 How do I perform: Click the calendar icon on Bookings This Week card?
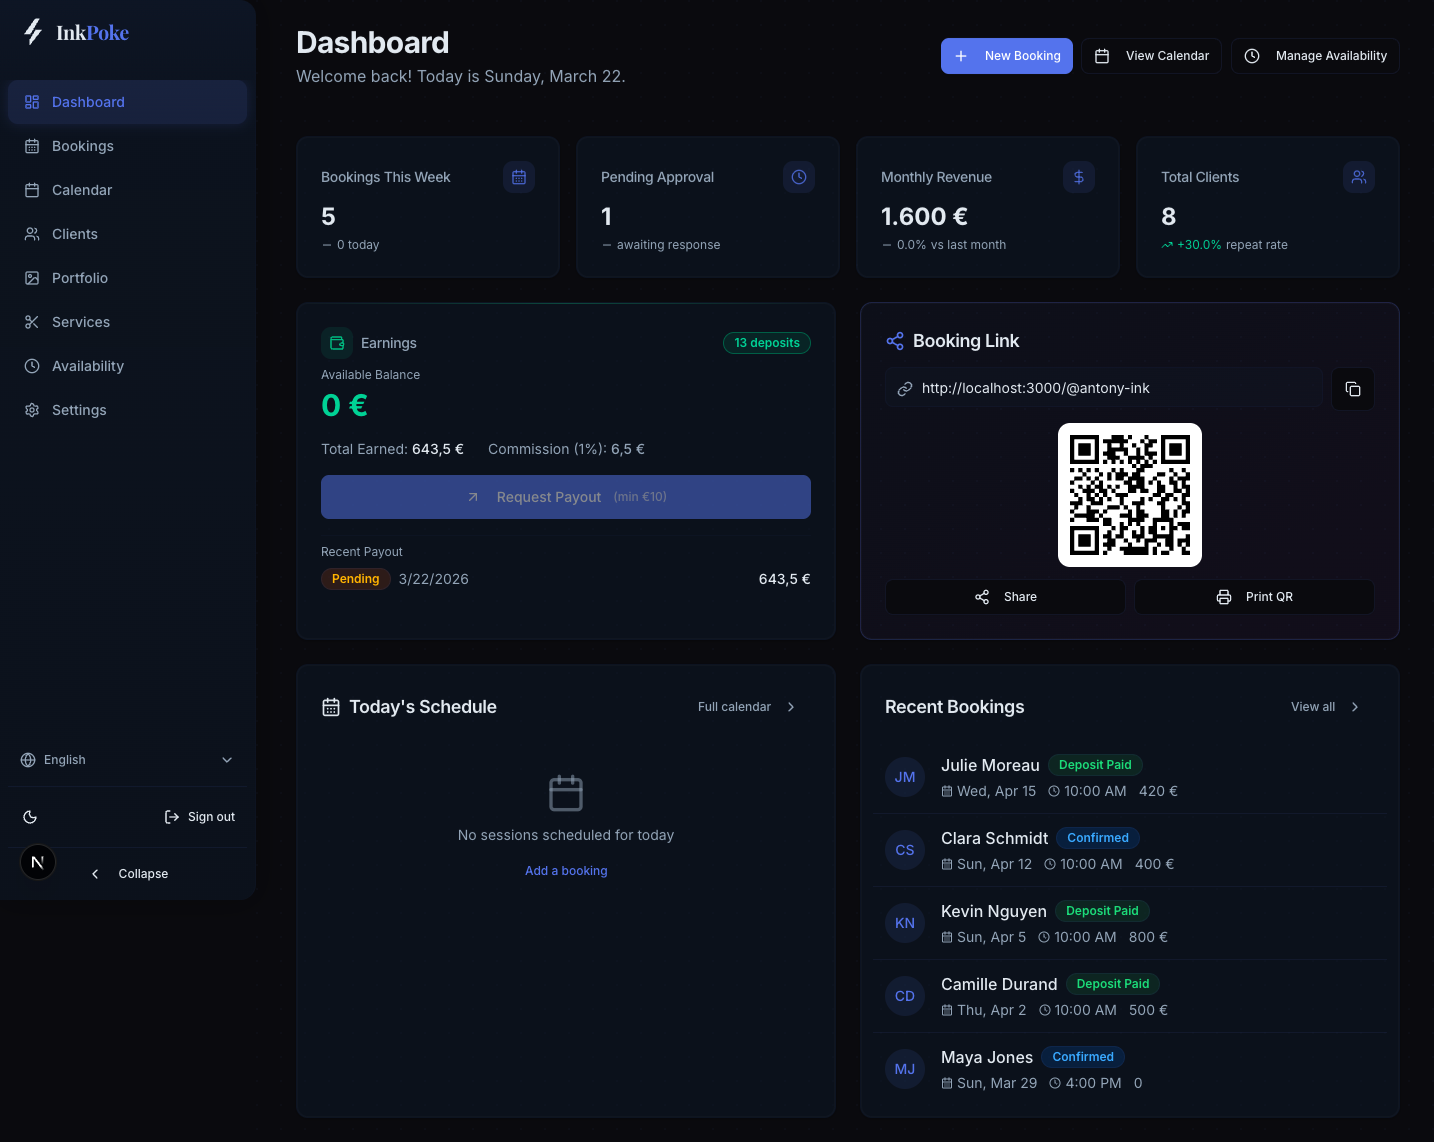(518, 177)
